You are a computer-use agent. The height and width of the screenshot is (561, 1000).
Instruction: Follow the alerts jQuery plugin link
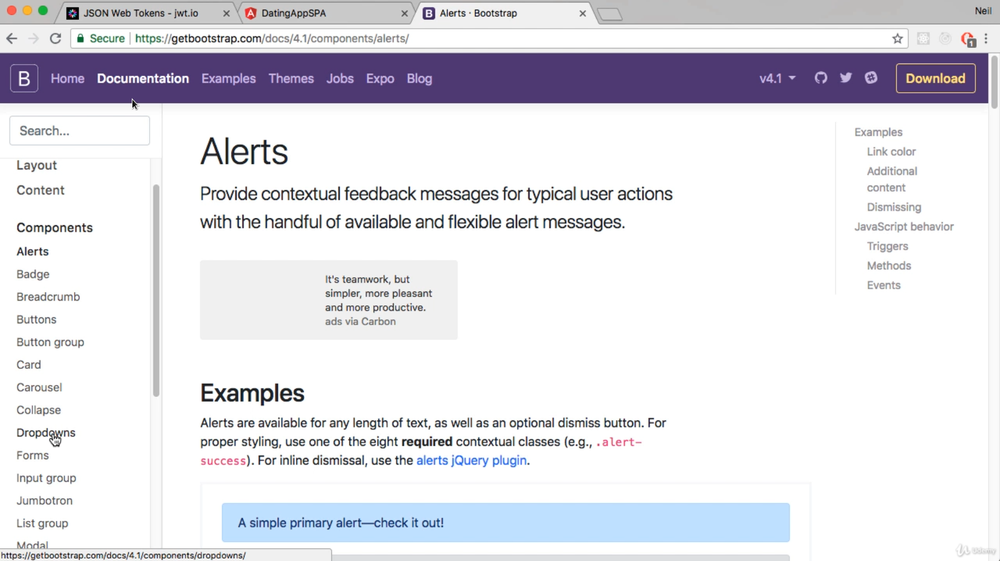click(x=471, y=460)
